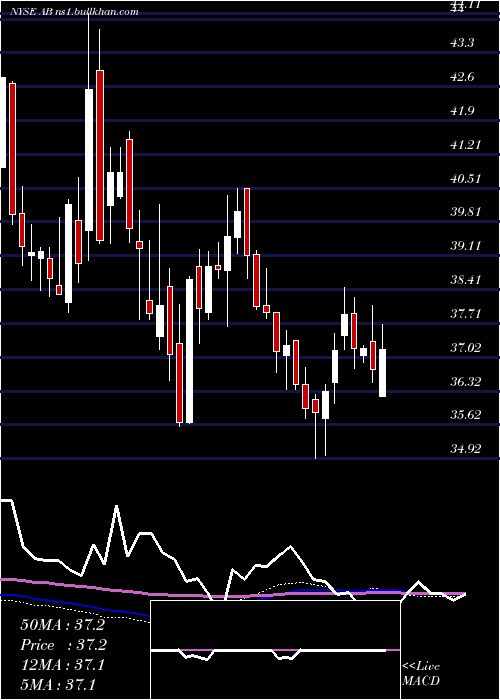Select the 43.3 price axis label
This screenshot has height=700, width=500.
click(x=462, y=43)
